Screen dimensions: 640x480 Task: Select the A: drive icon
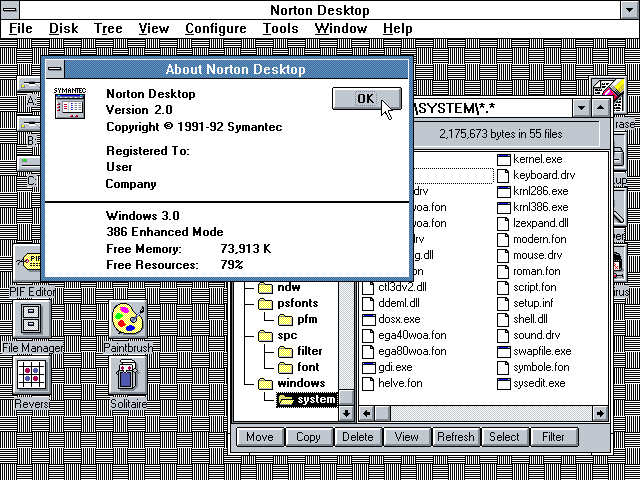[x=31, y=85]
